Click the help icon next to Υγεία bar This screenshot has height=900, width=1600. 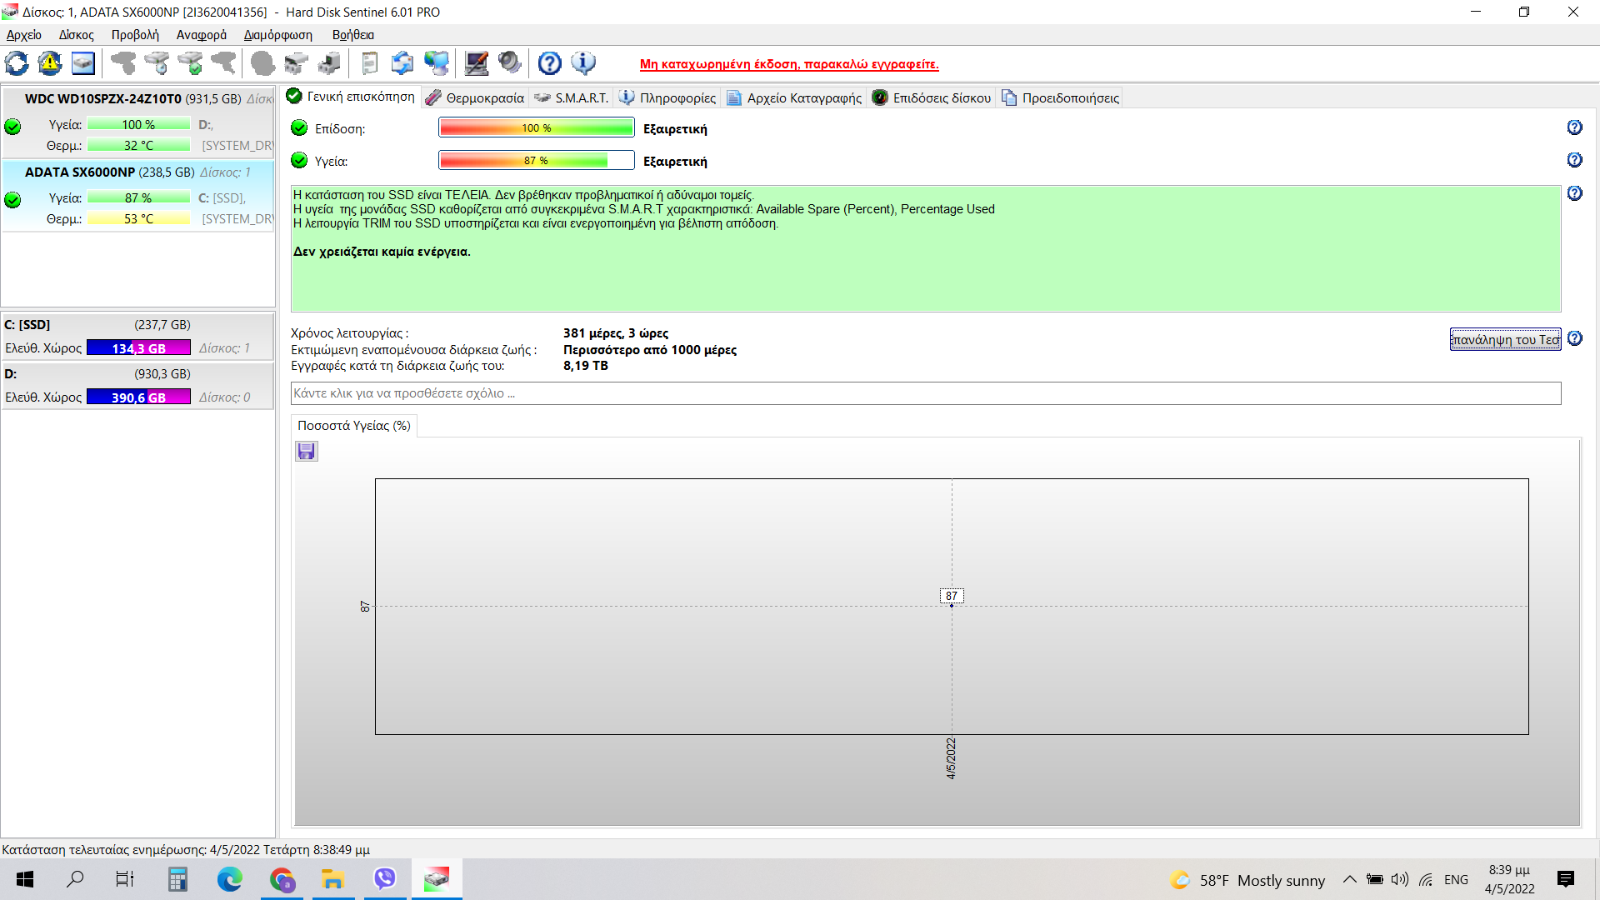[x=1575, y=160]
